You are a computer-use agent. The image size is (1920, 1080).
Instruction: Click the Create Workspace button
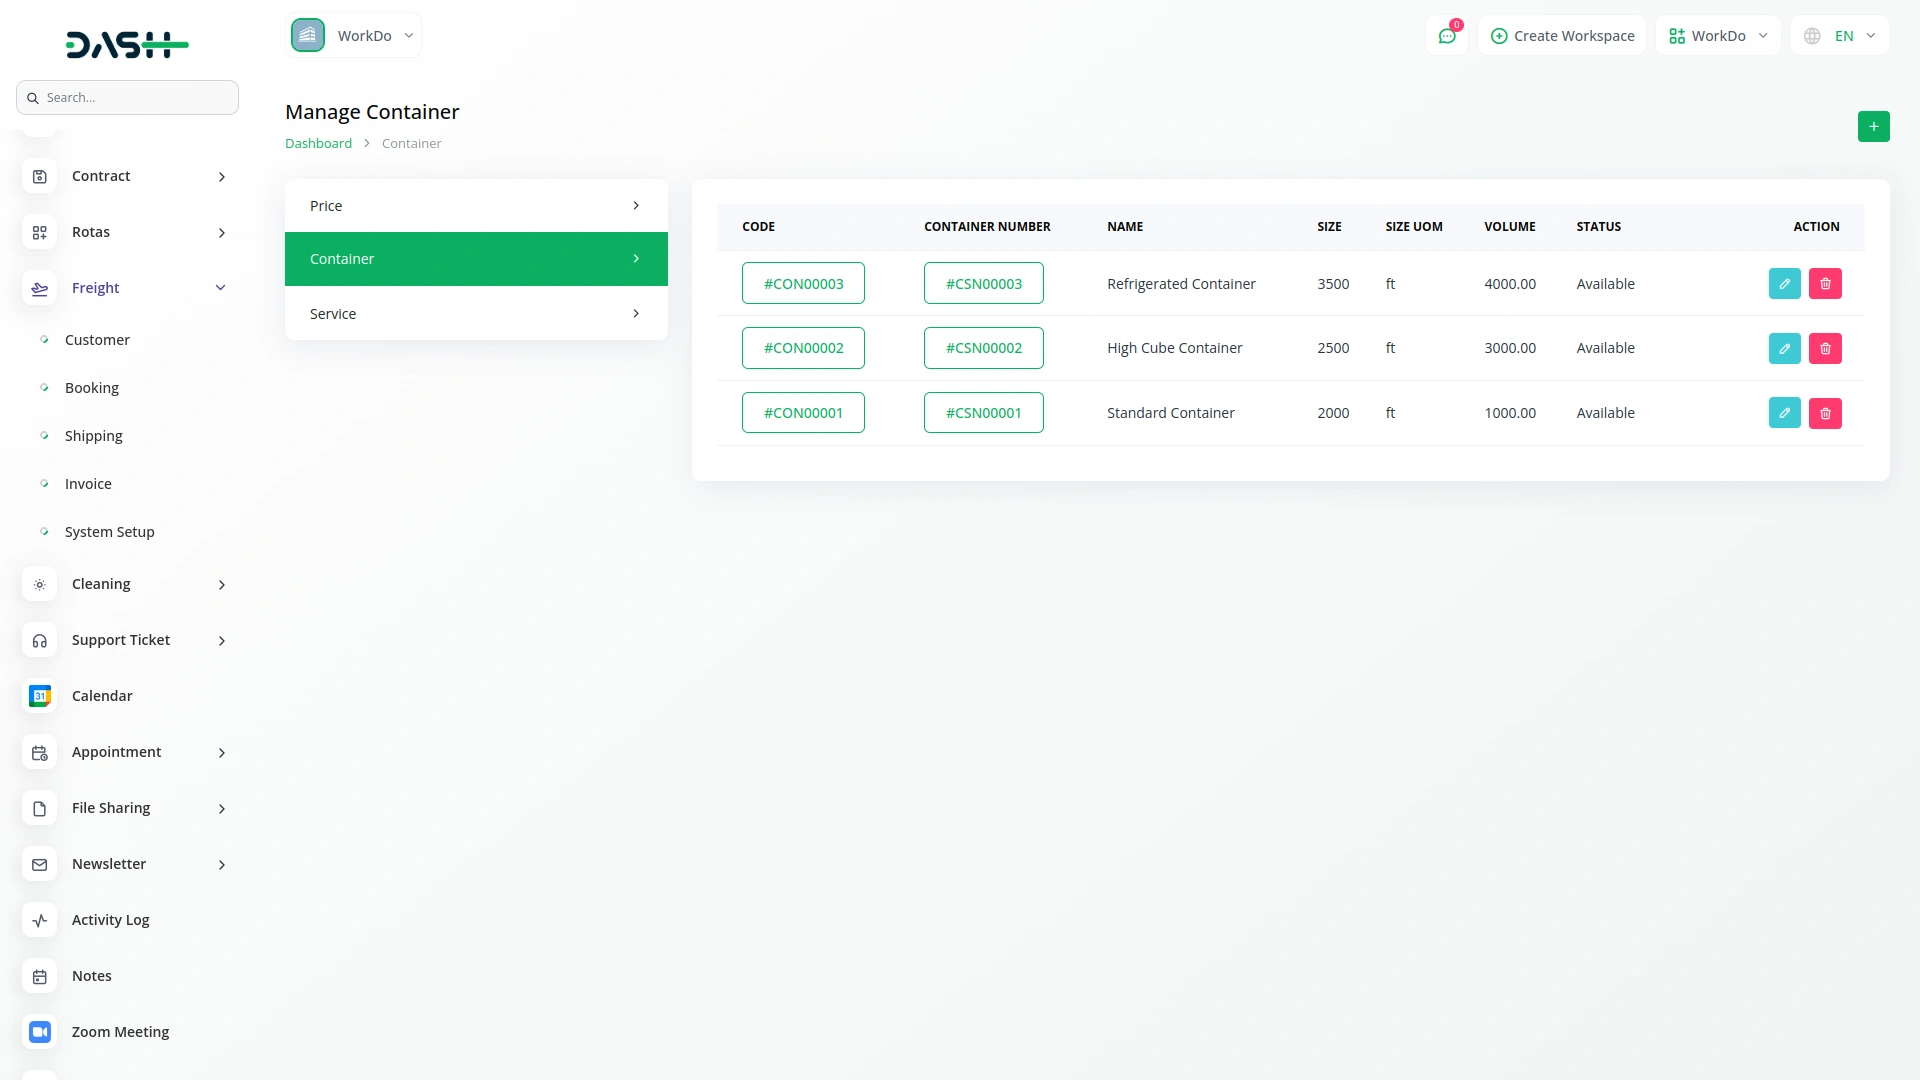point(1562,35)
